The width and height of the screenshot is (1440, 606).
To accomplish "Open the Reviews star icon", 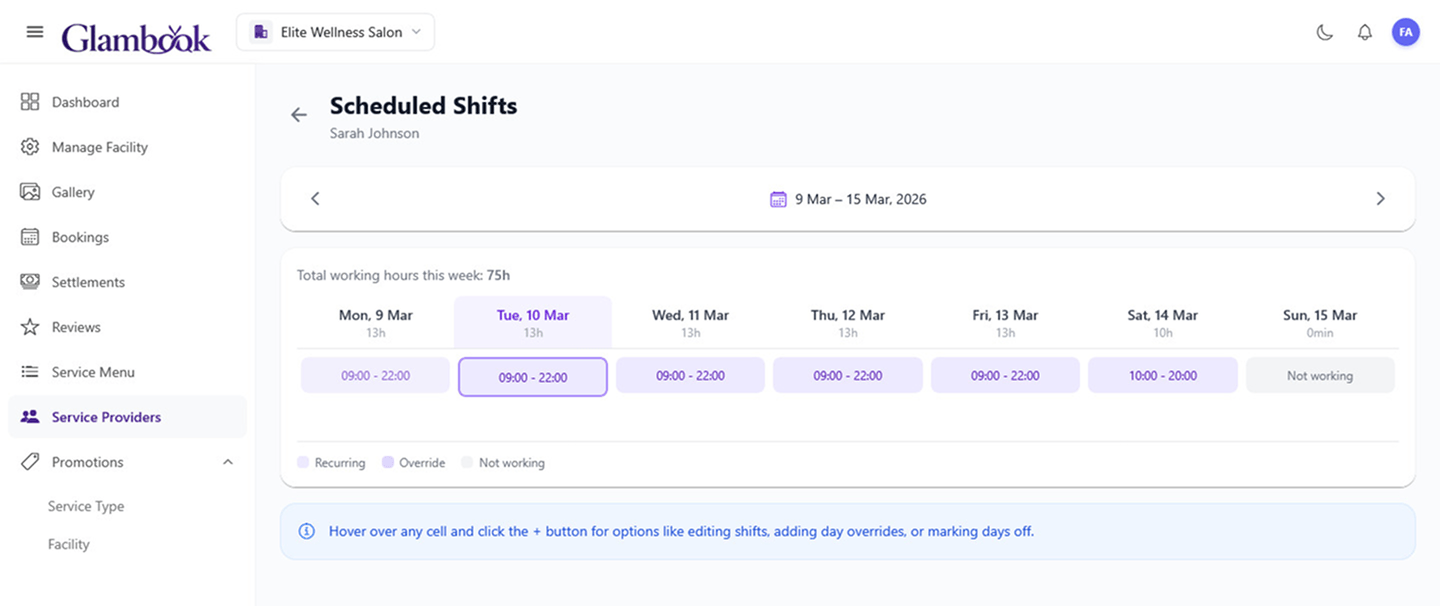I will pos(30,327).
